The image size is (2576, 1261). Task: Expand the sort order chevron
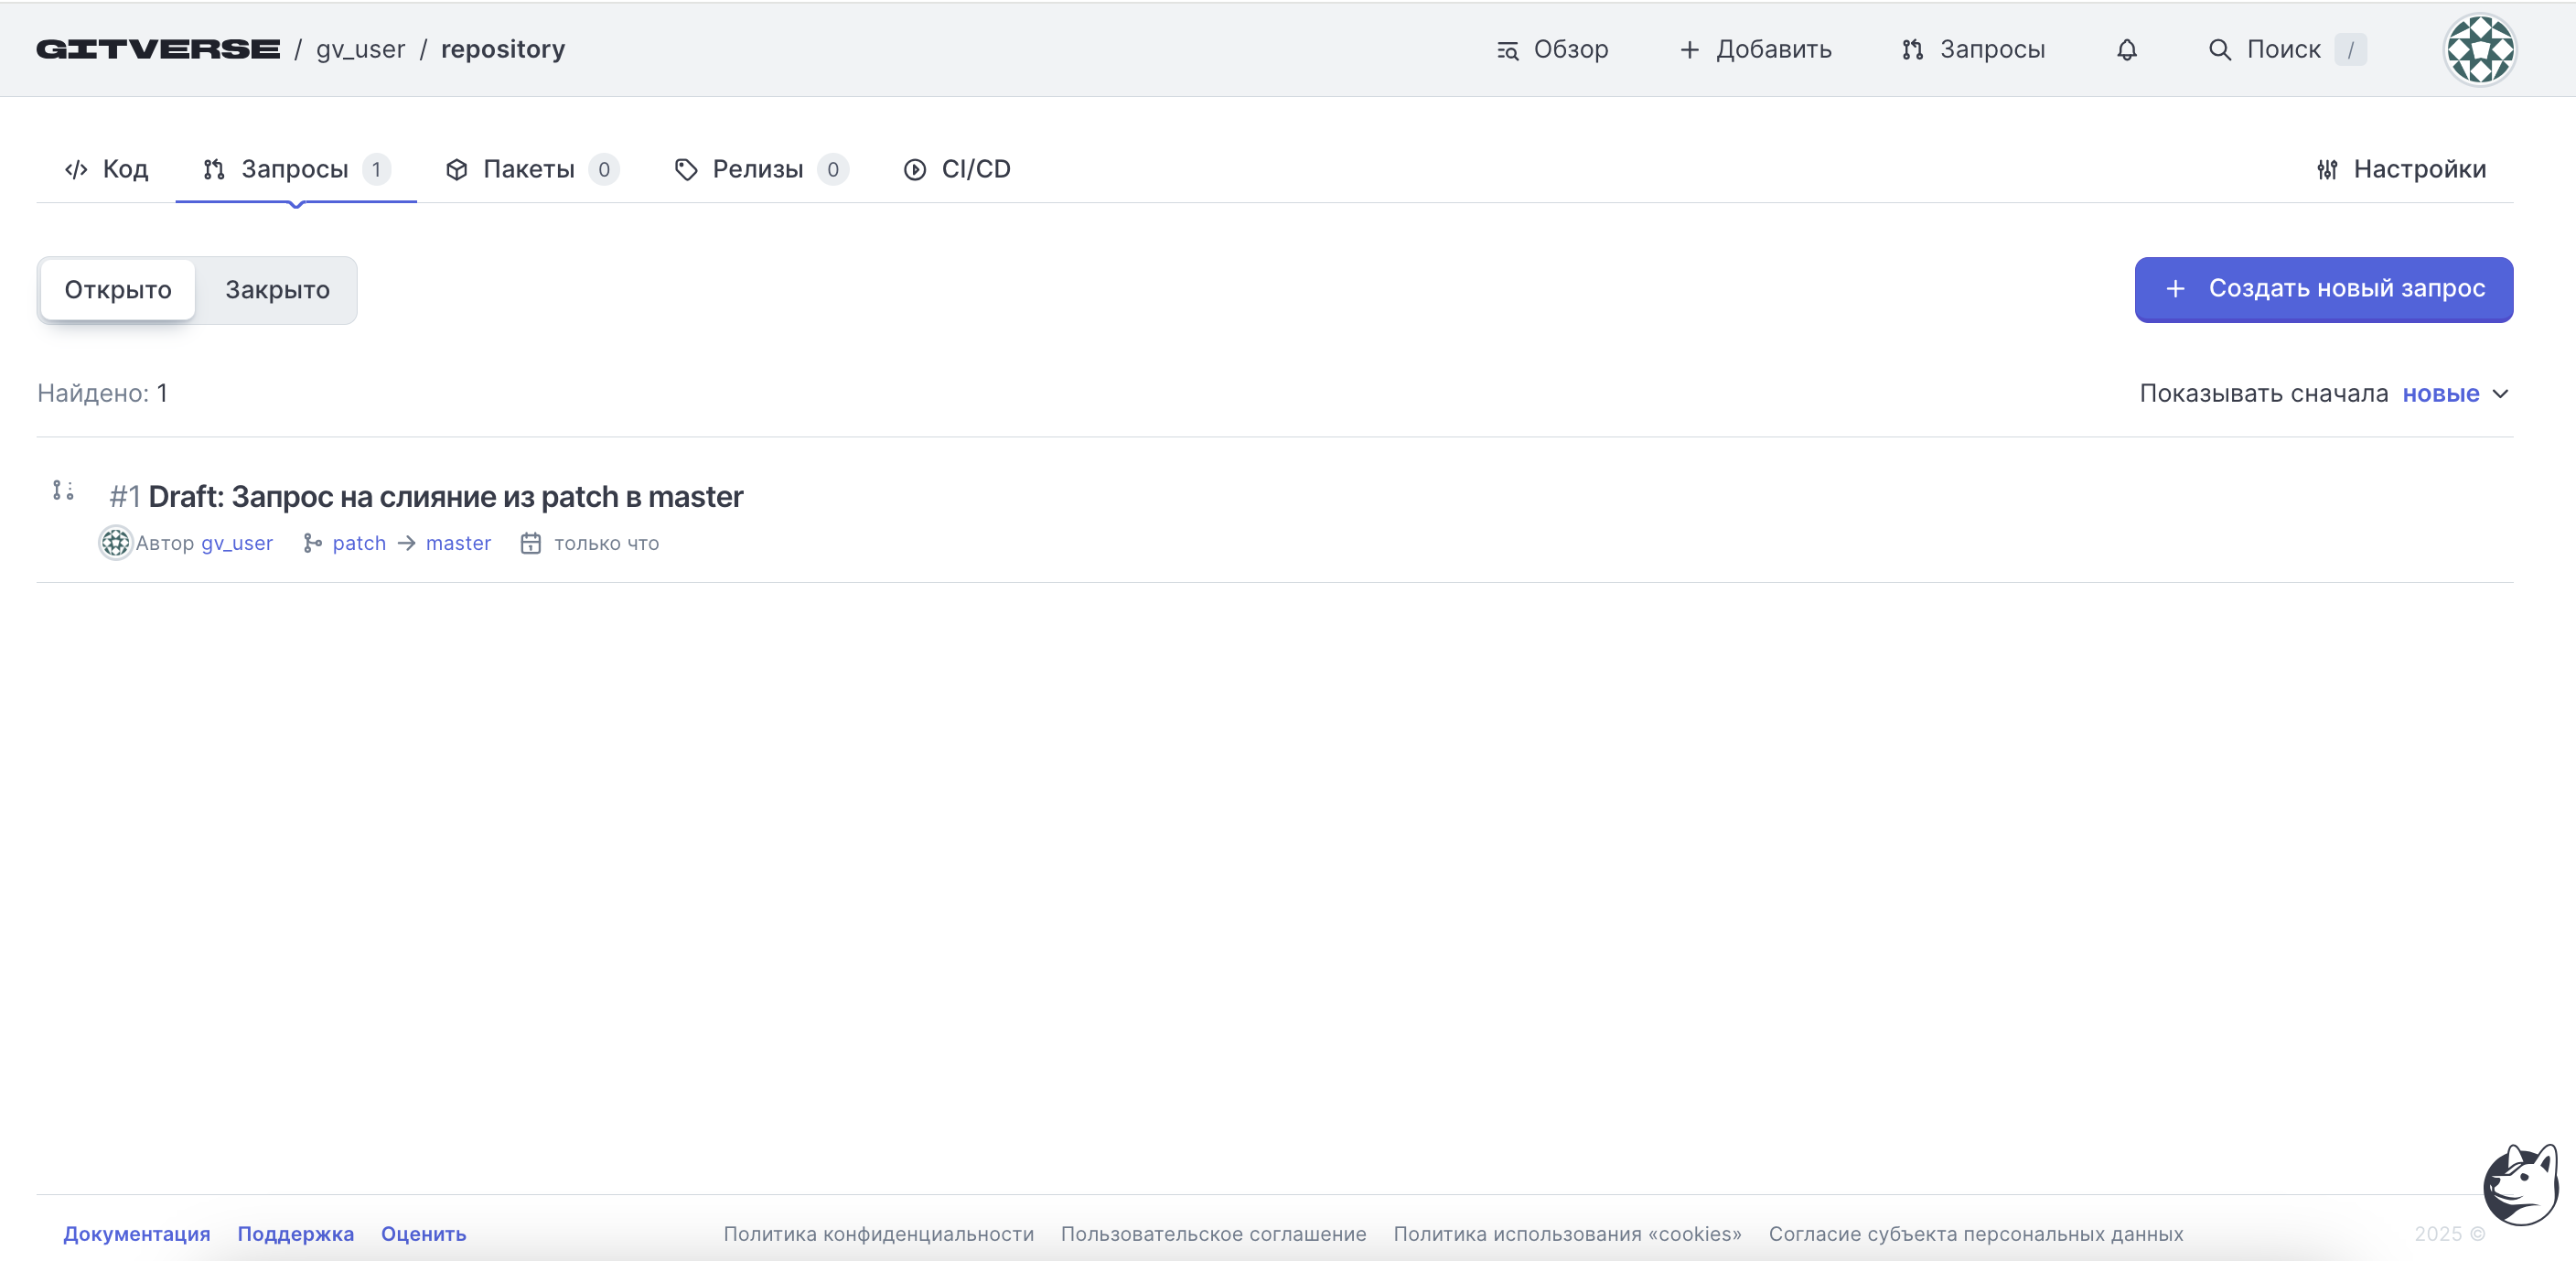tap(2500, 393)
